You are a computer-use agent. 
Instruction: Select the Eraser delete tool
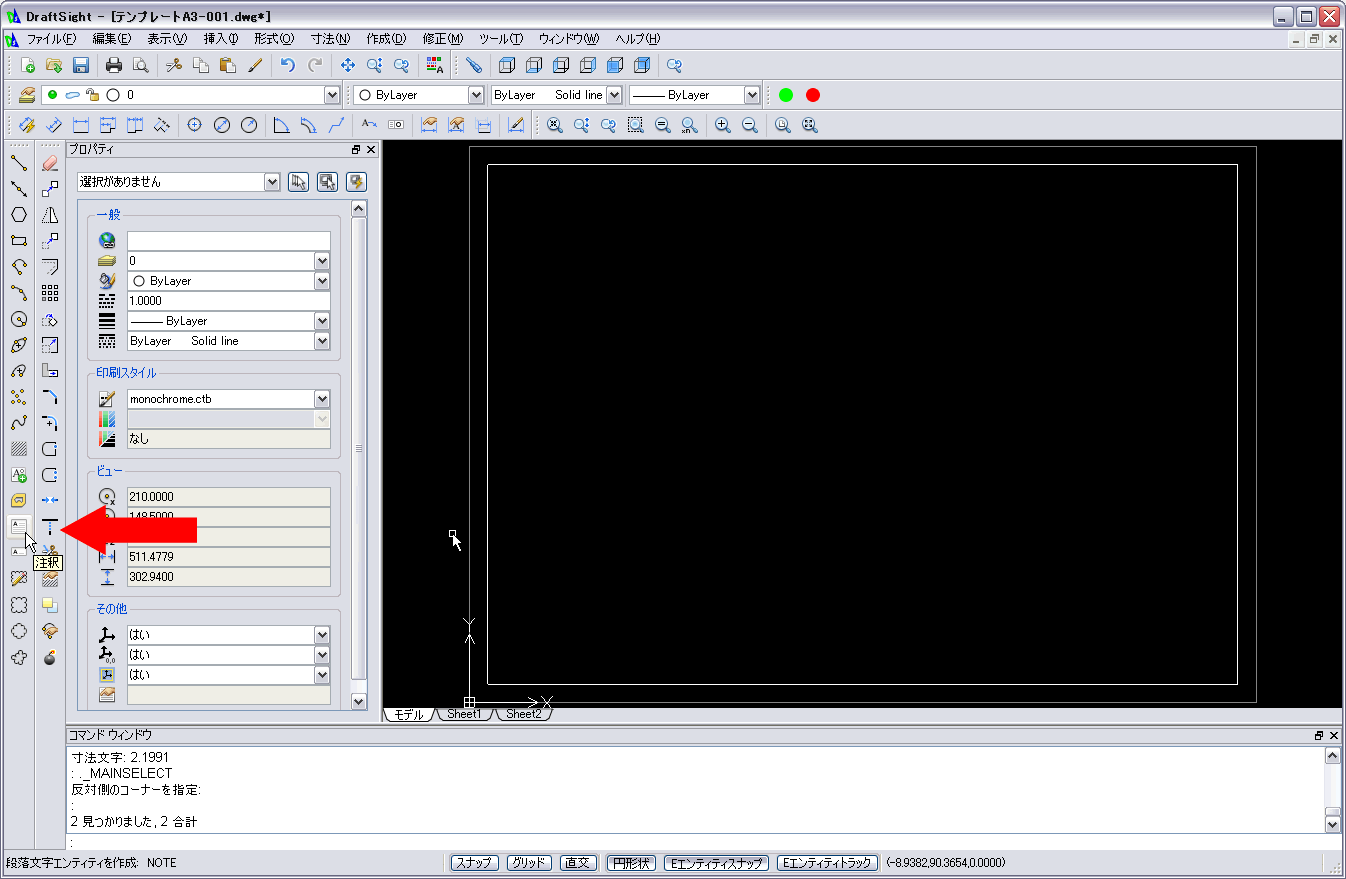point(50,163)
